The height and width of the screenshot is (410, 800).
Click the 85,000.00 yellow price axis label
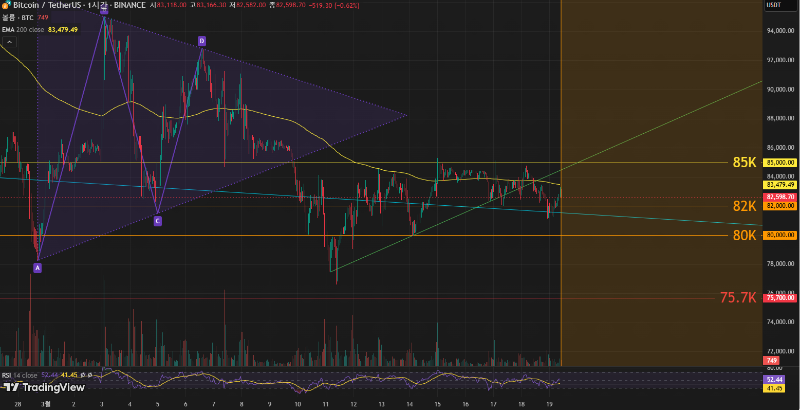[779, 162]
